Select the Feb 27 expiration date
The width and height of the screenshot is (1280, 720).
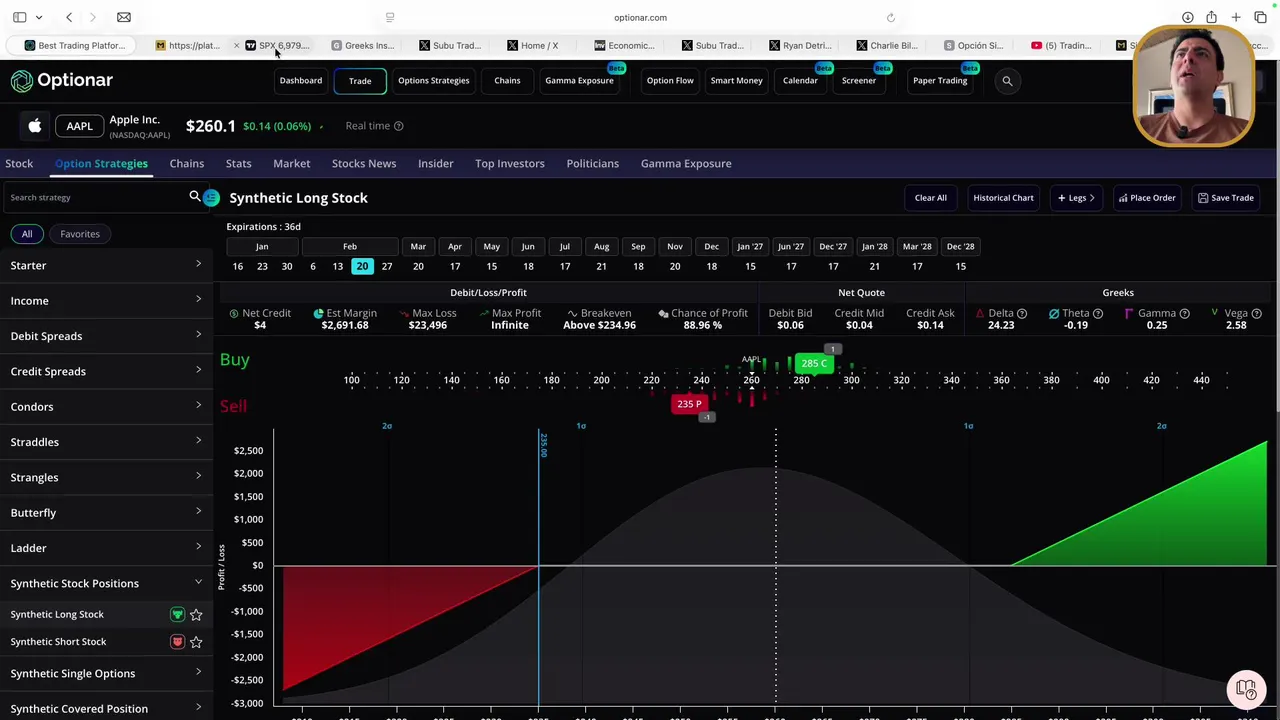[387, 266]
